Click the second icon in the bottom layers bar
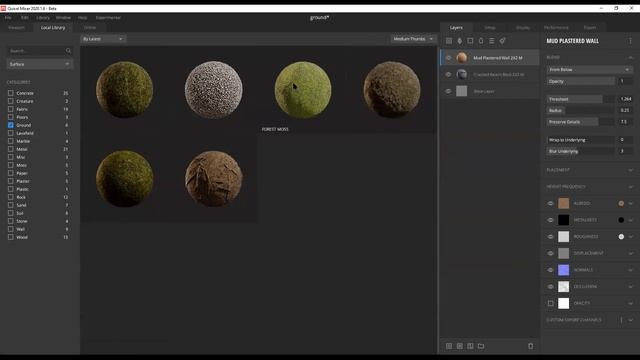 tap(460, 346)
